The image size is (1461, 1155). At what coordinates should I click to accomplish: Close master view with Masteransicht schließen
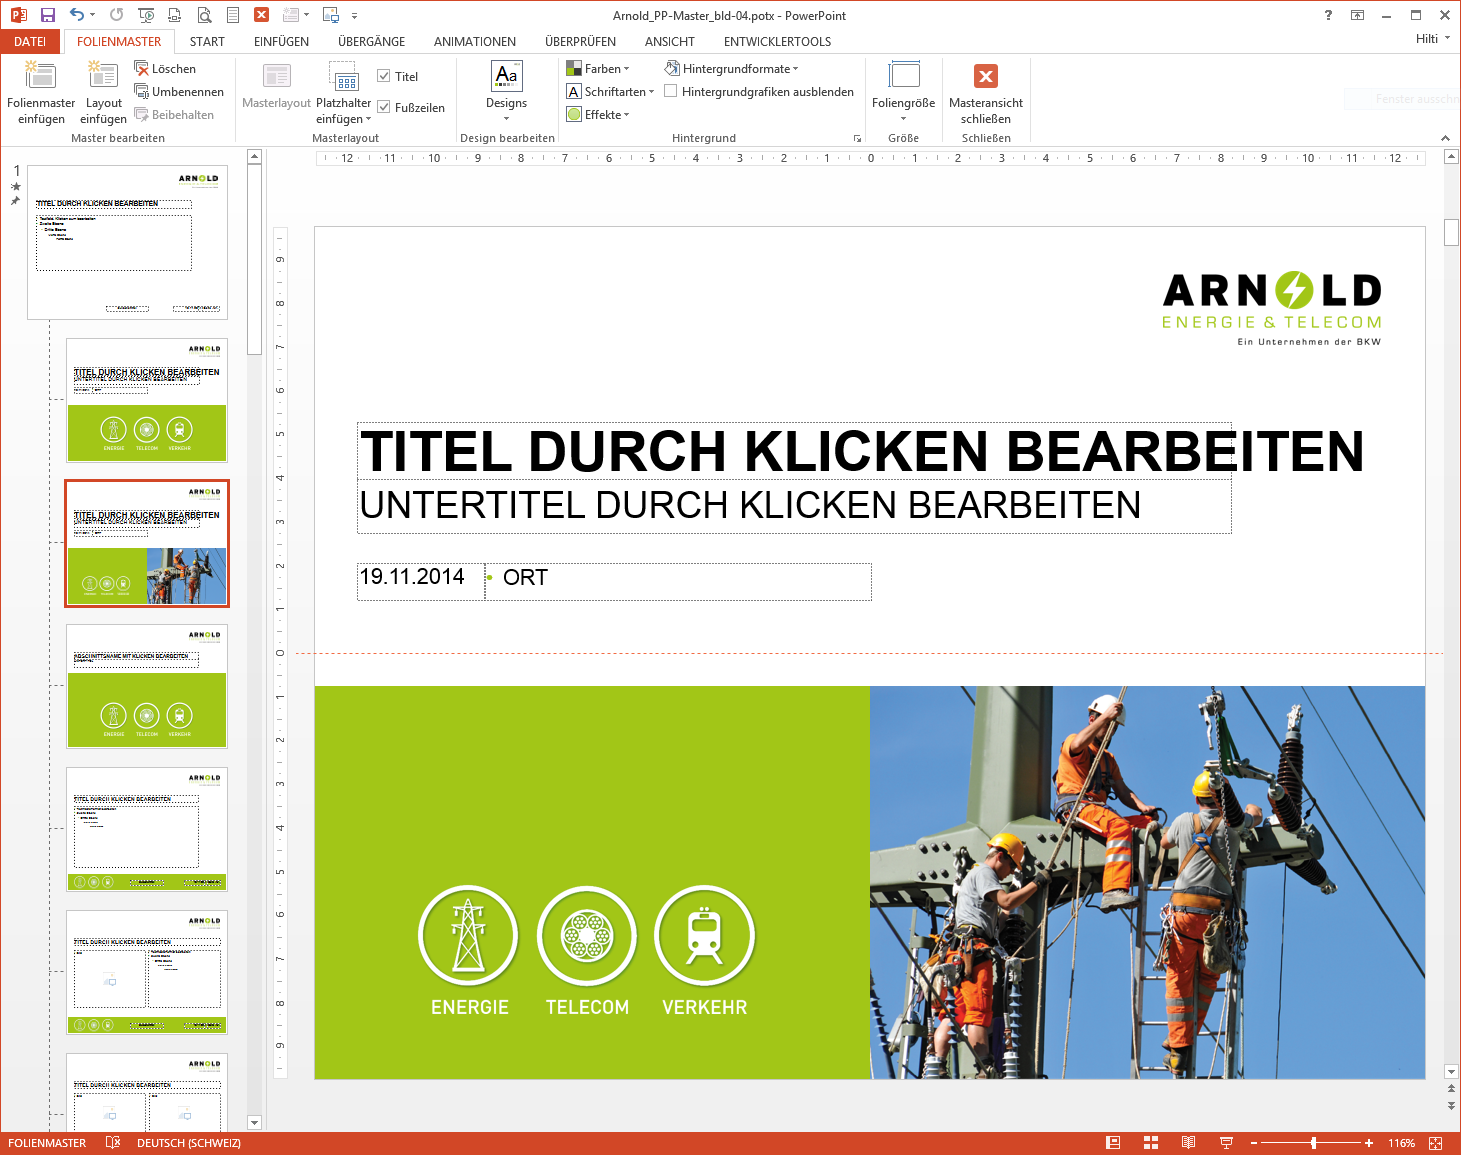tap(985, 77)
